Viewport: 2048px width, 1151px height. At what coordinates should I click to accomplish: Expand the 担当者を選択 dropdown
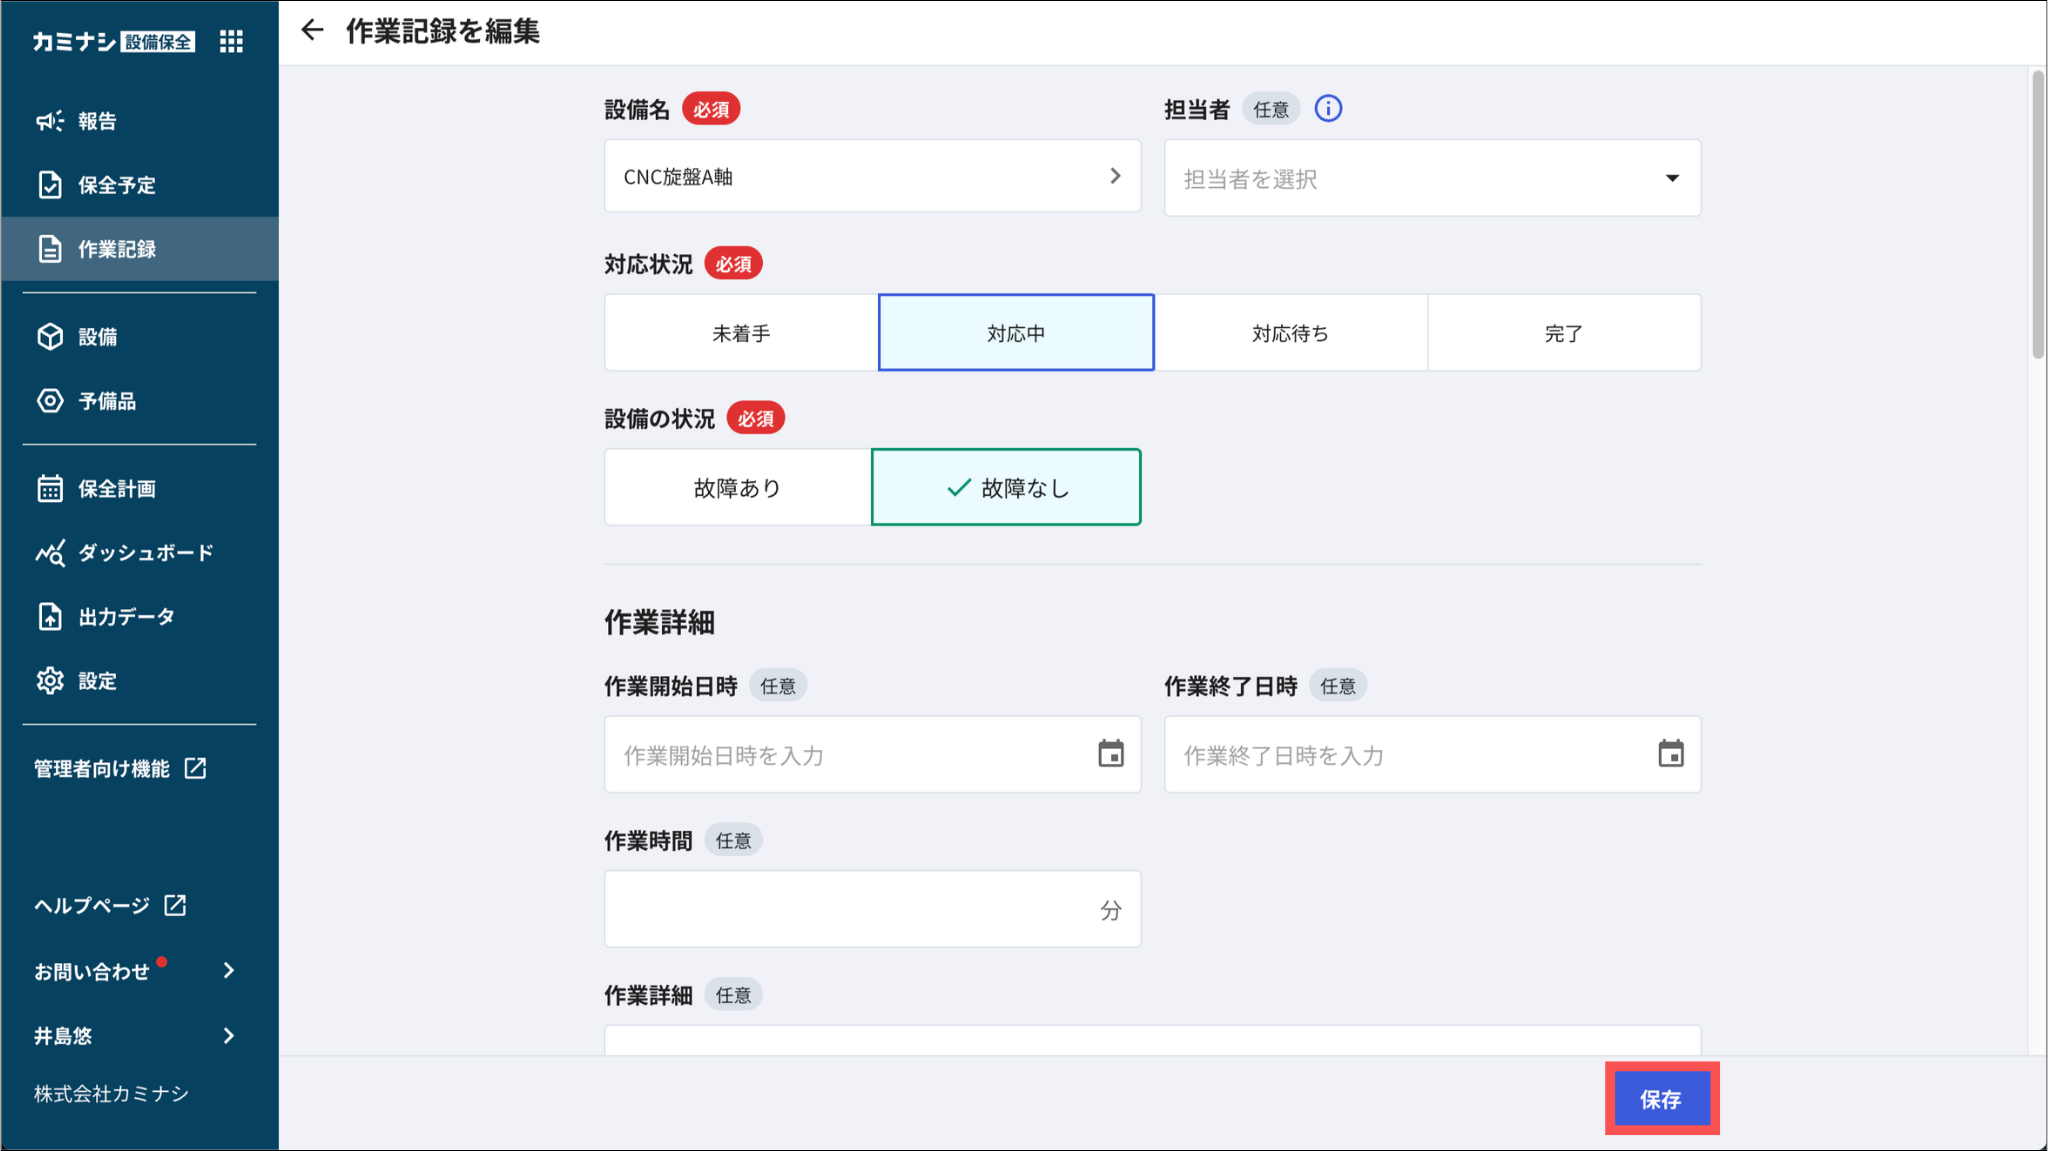tap(1432, 178)
